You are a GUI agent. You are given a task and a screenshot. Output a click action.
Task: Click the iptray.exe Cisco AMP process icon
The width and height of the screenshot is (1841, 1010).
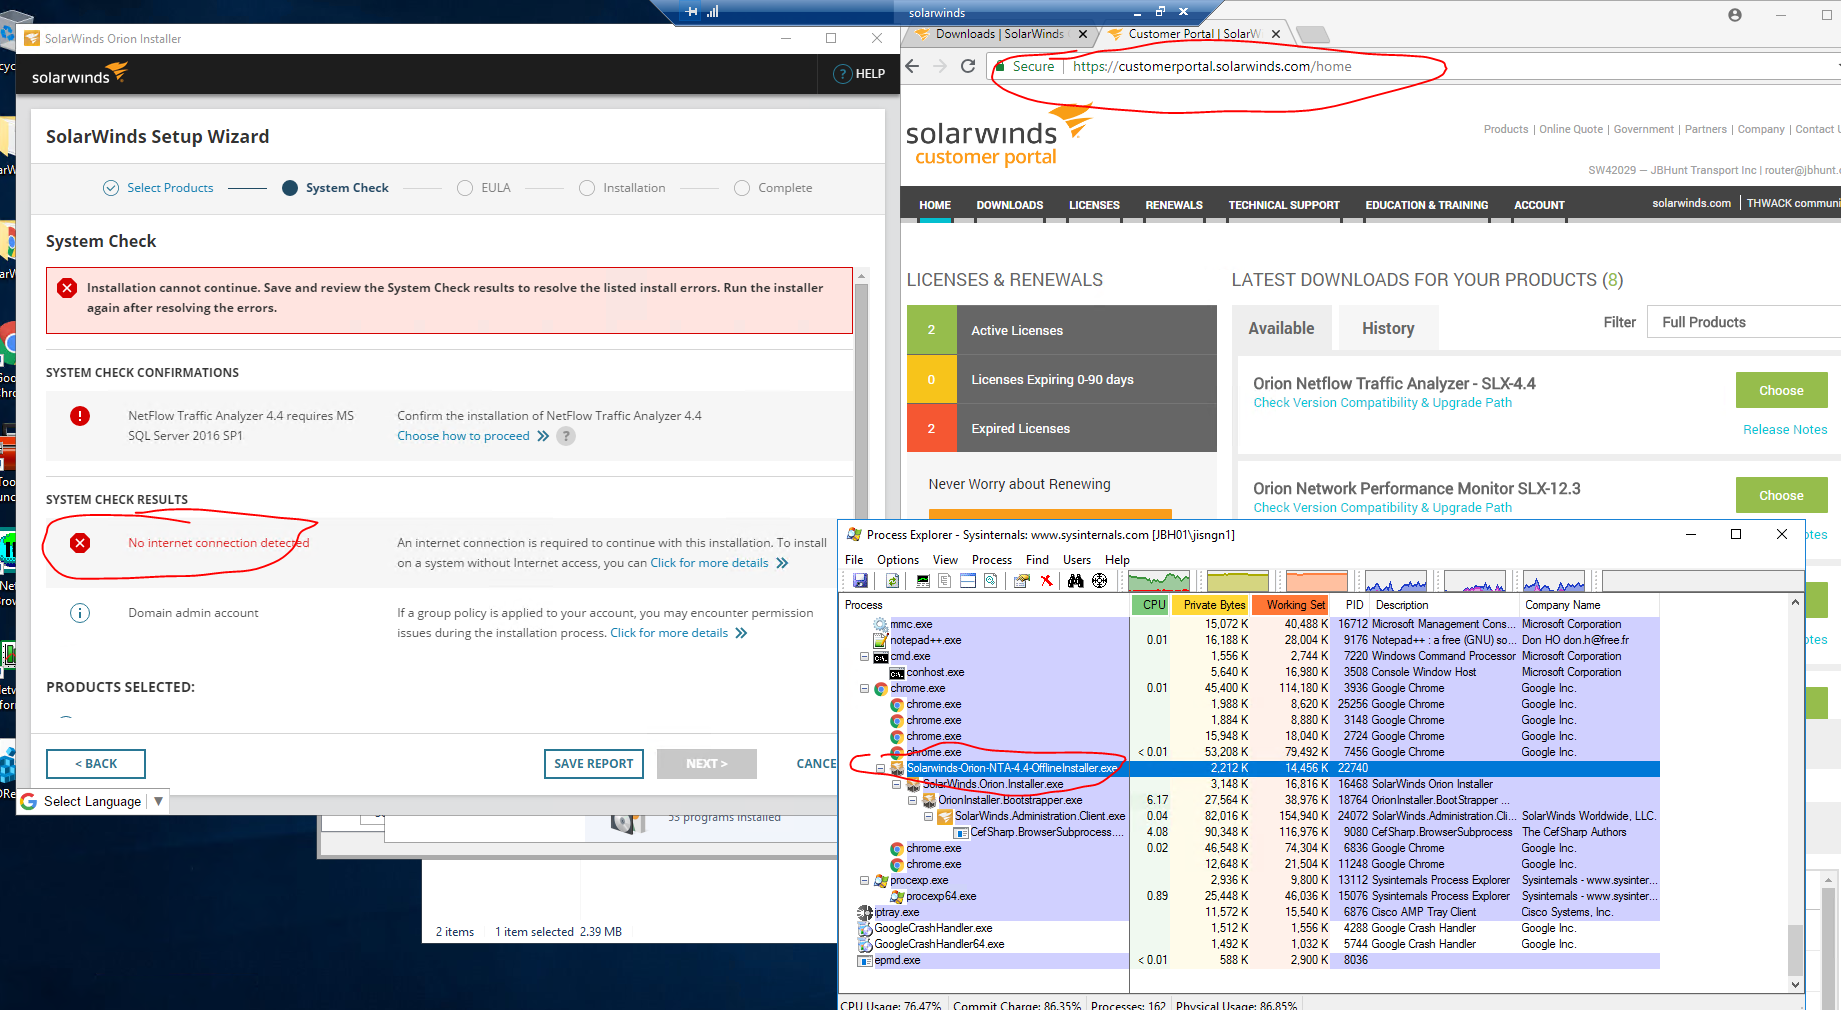point(865,912)
